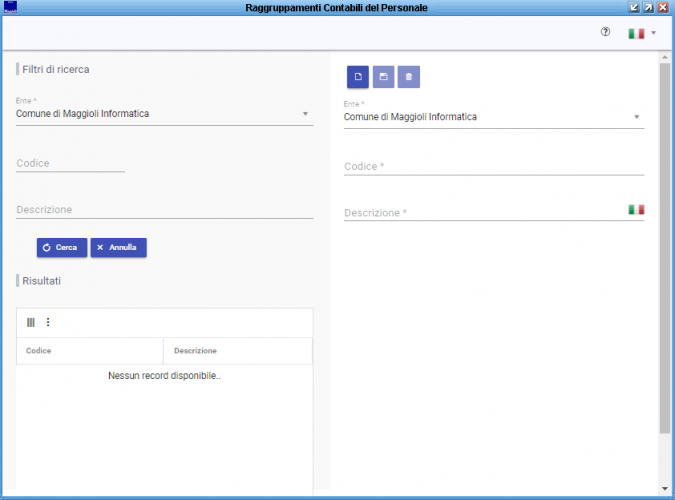Open the three-dots menu in results grid
Screen dimensions: 675x500
(48, 322)
